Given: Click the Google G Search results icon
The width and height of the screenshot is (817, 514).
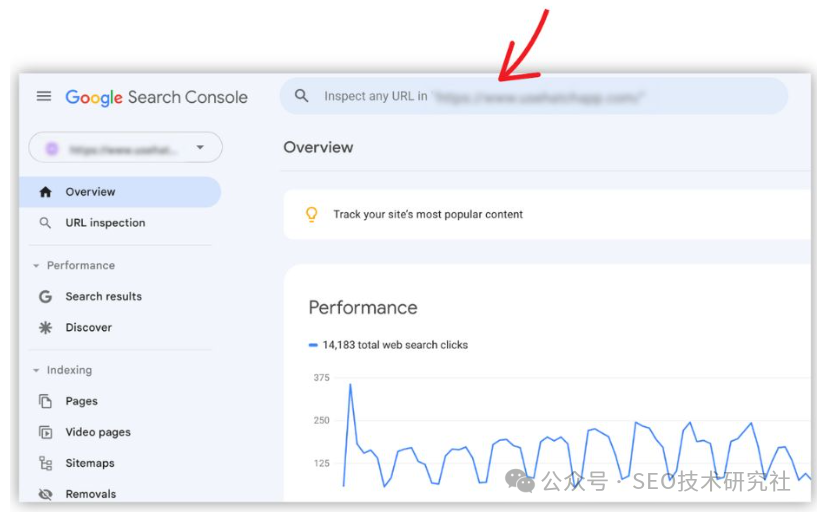Looking at the screenshot, I should click(x=45, y=297).
